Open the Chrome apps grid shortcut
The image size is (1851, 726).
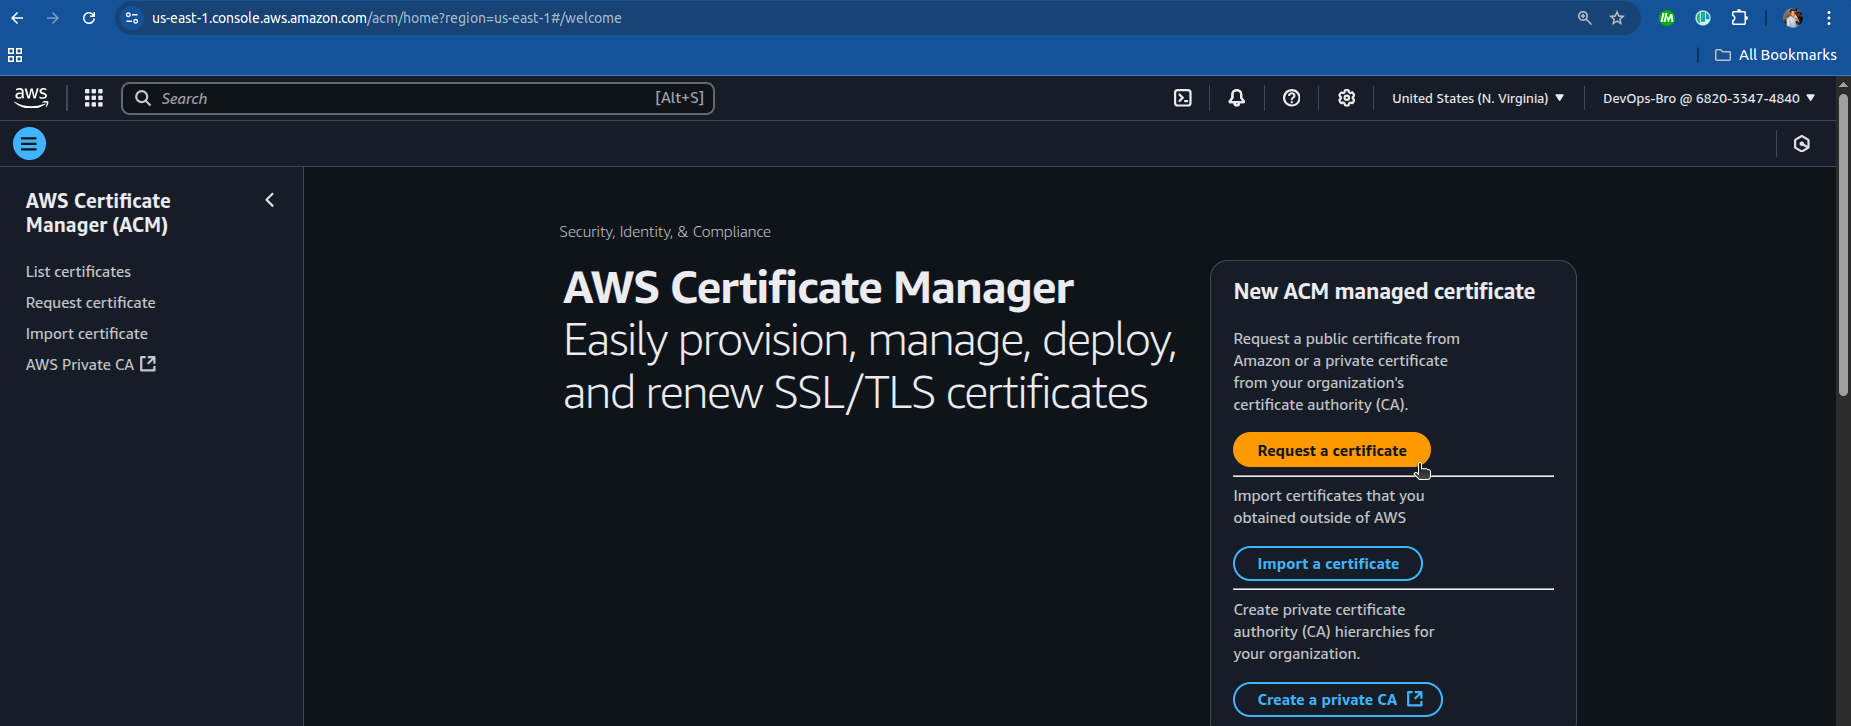click(x=15, y=55)
